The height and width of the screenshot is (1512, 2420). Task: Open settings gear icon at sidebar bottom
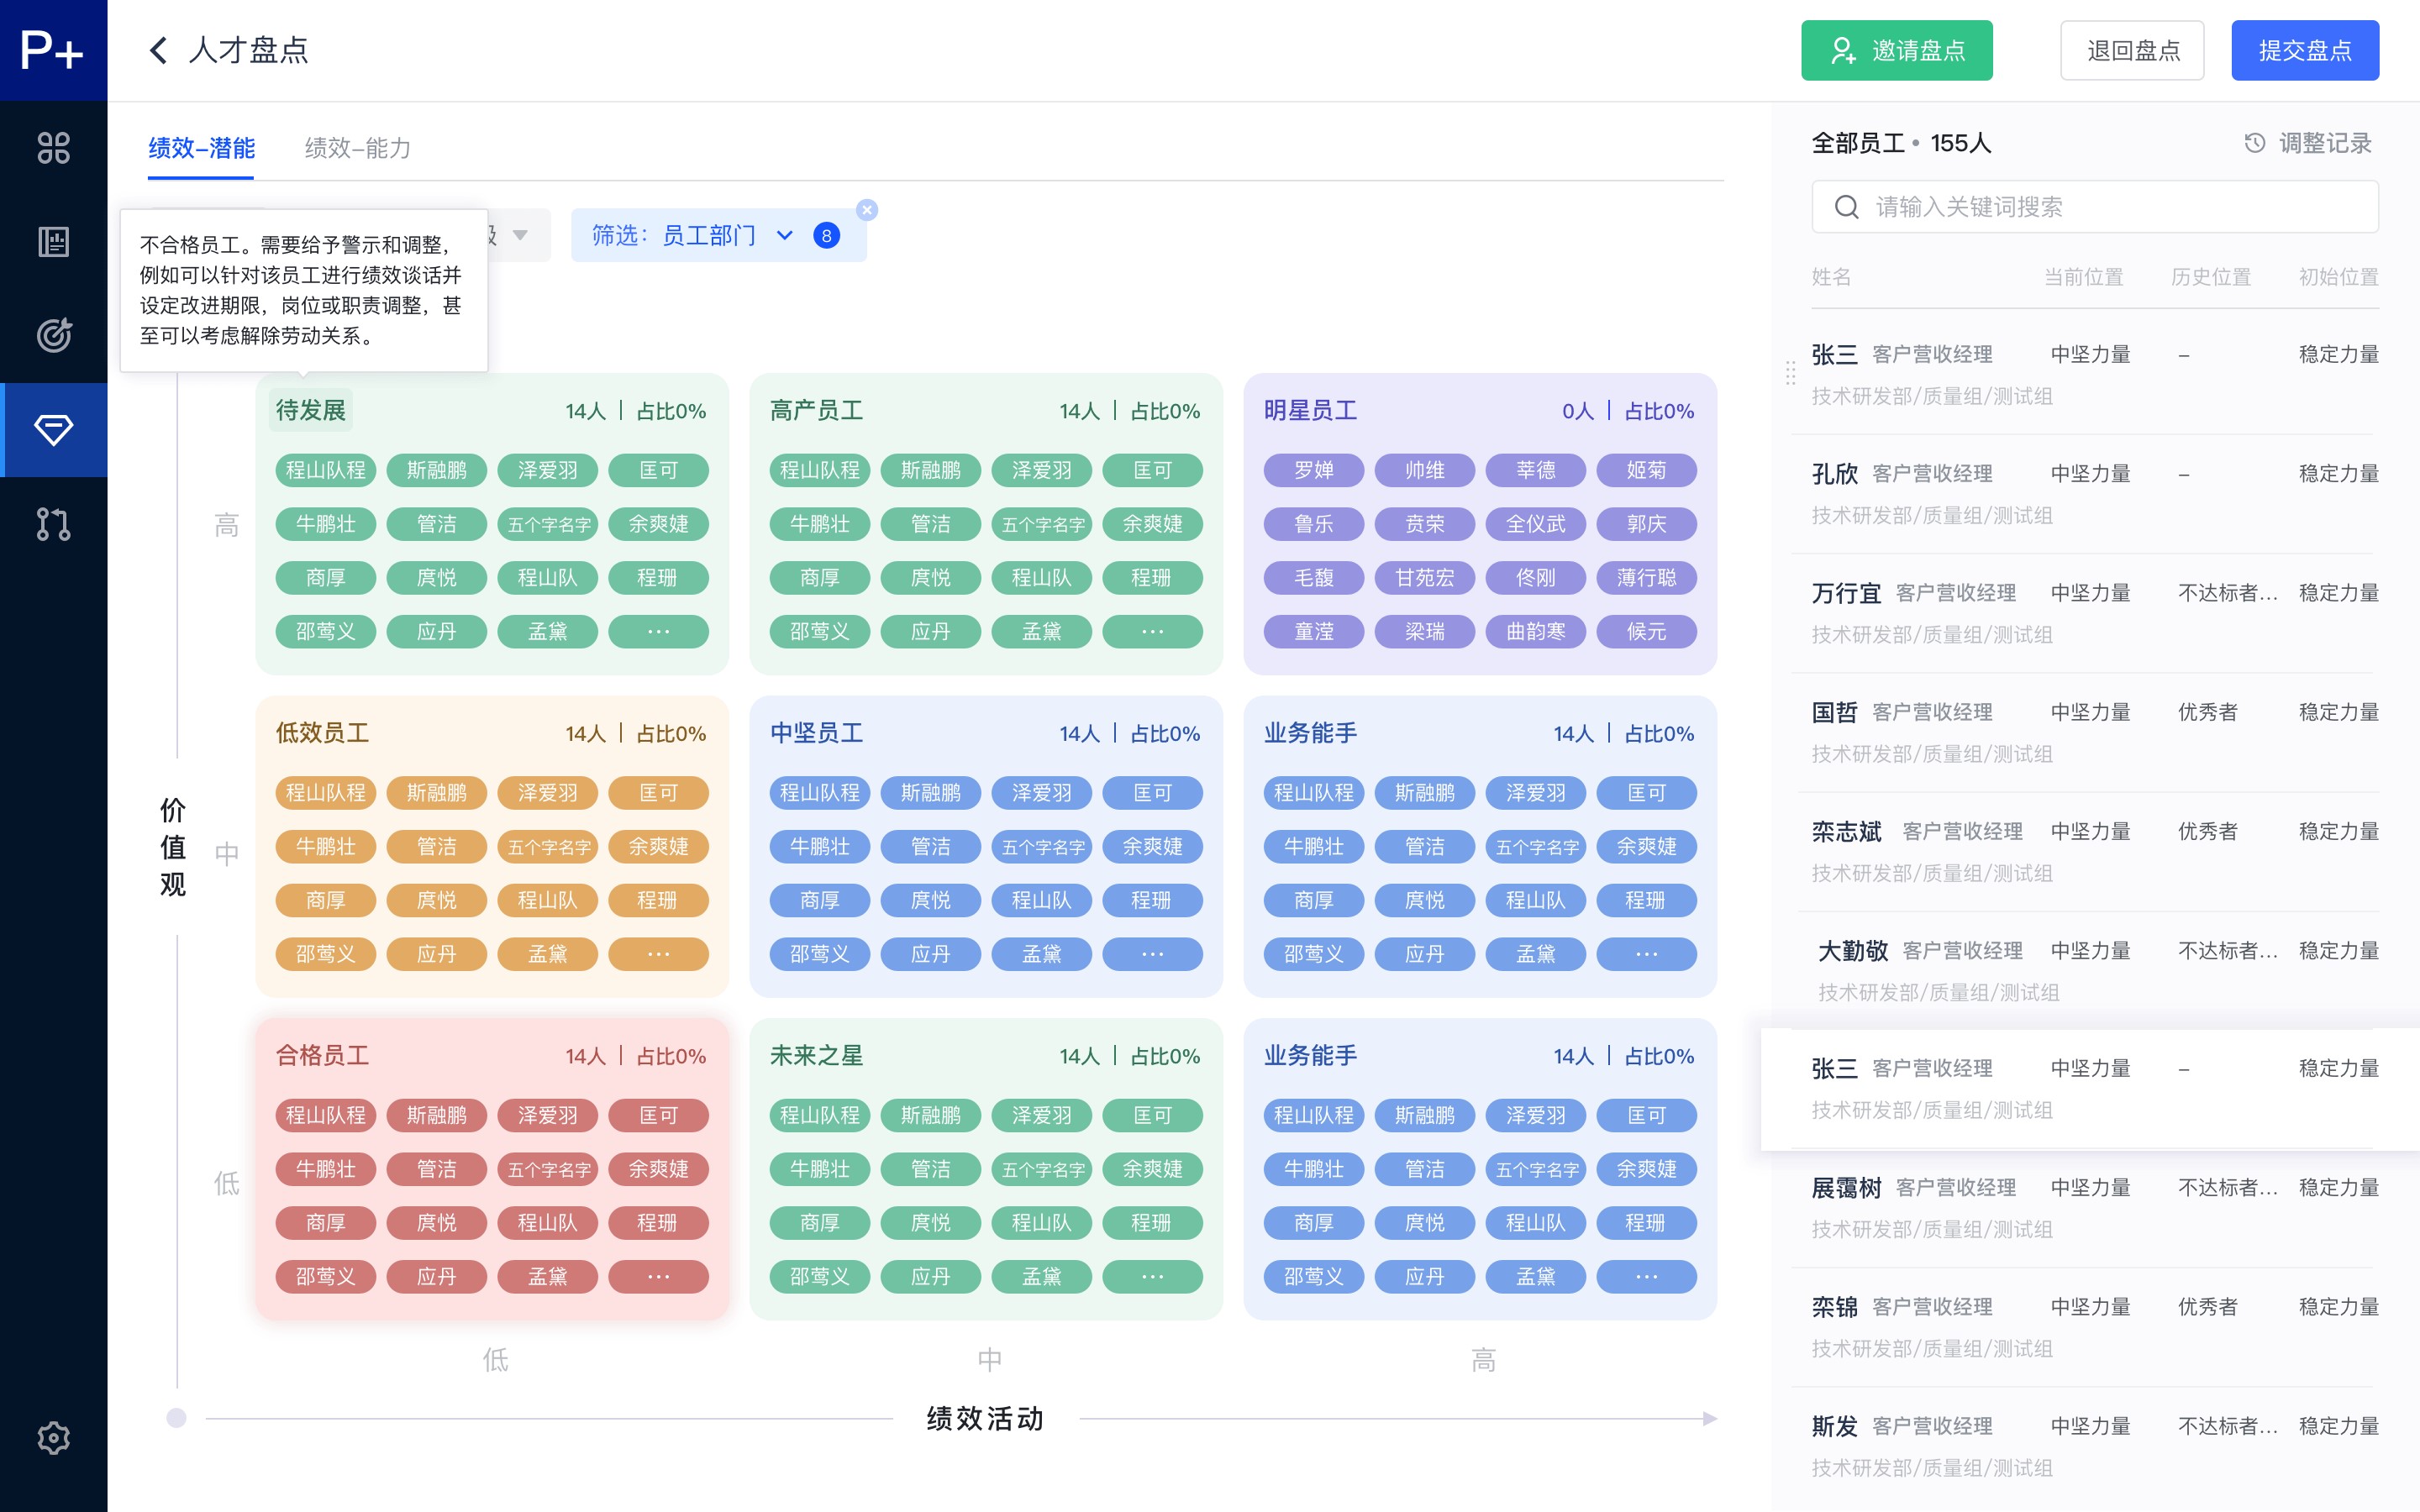click(x=53, y=1437)
